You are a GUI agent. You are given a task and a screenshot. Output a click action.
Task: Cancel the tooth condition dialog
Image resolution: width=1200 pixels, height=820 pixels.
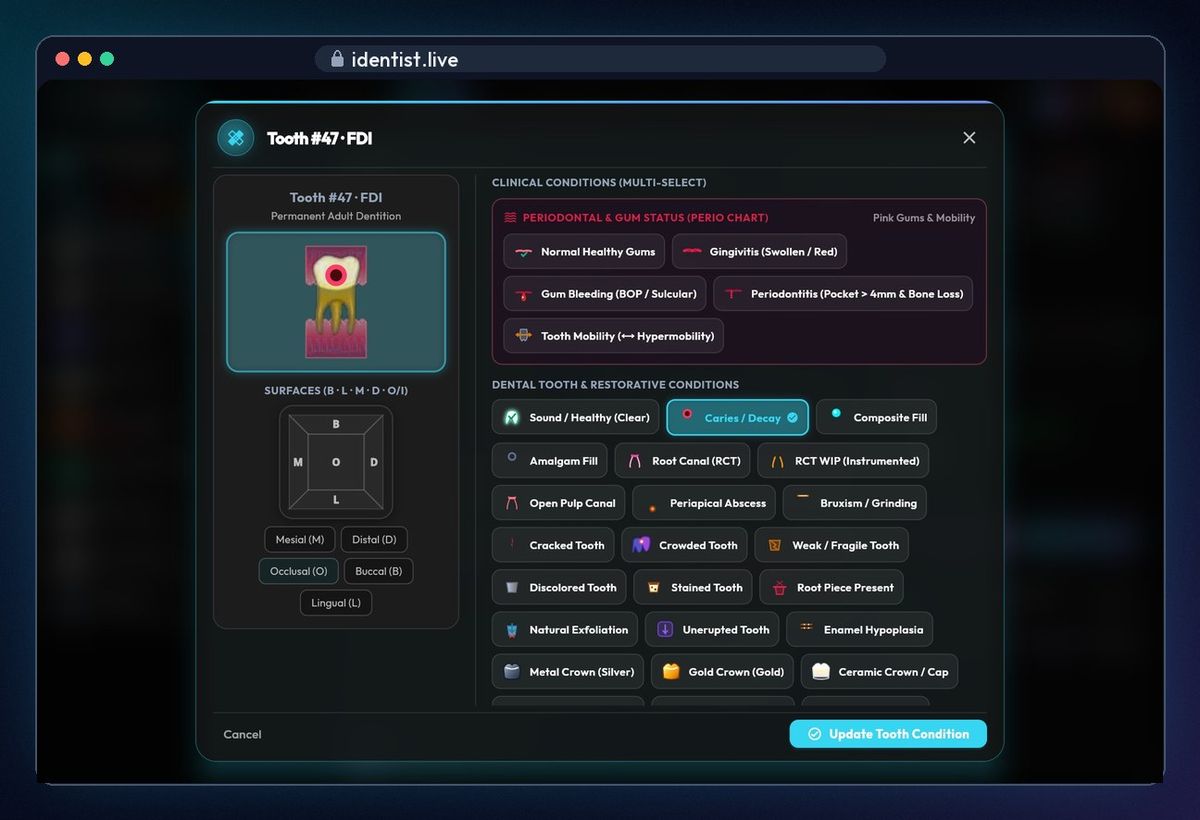(242, 734)
